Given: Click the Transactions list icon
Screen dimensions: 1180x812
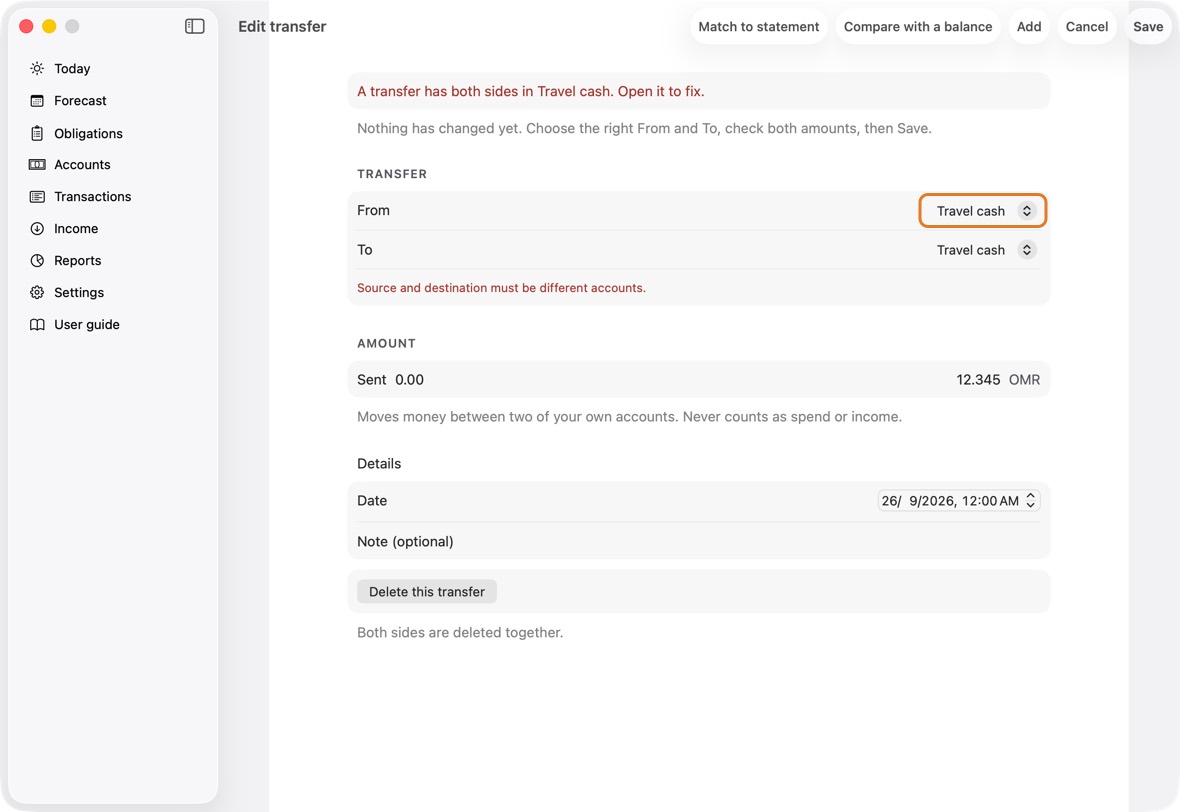Looking at the screenshot, I should [x=37, y=196].
